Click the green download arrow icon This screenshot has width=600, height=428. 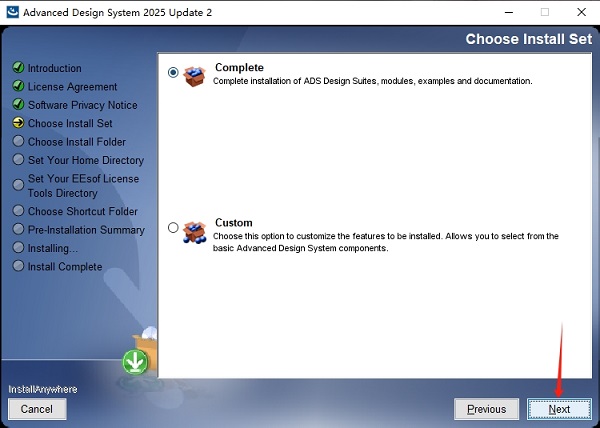point(135,361)
